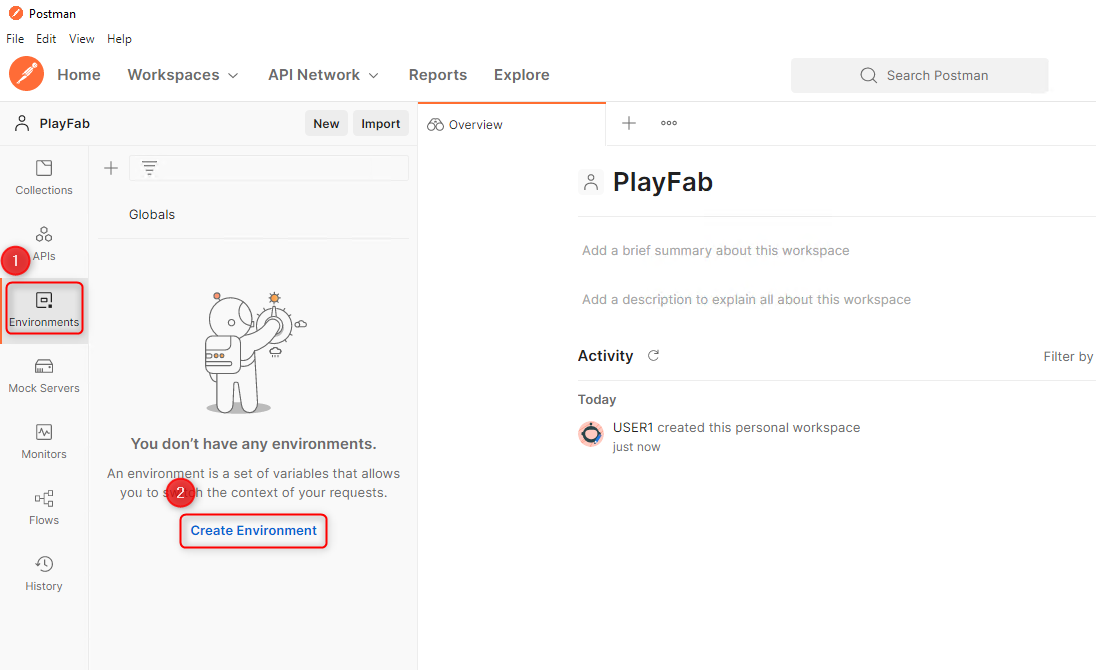Open the API Network dropdown
The height and width of the screenshot is (670, 1096).
(x=323, y=74)
